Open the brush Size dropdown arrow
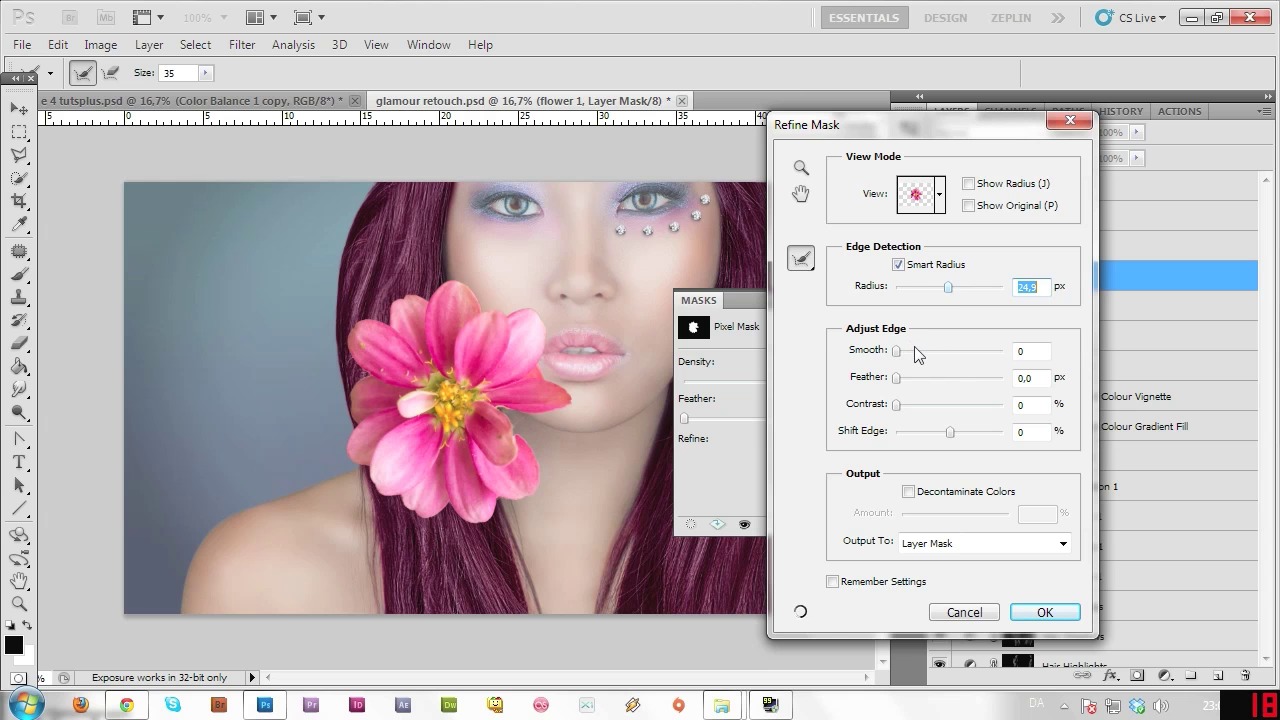 [205, 73]
